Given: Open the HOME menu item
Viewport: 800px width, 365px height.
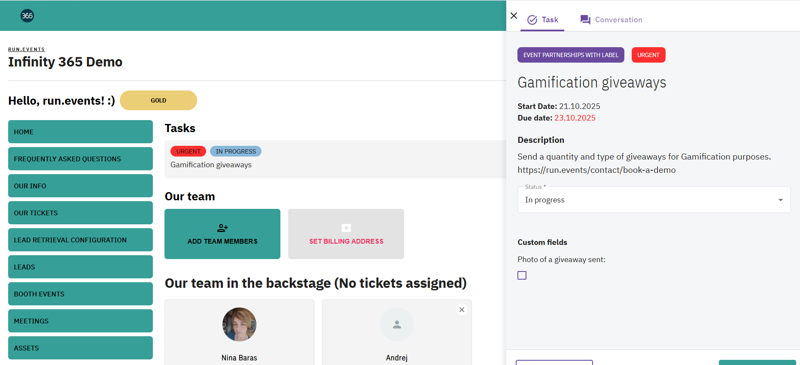Looking at the screenshot, I should (x=81, y=132).
